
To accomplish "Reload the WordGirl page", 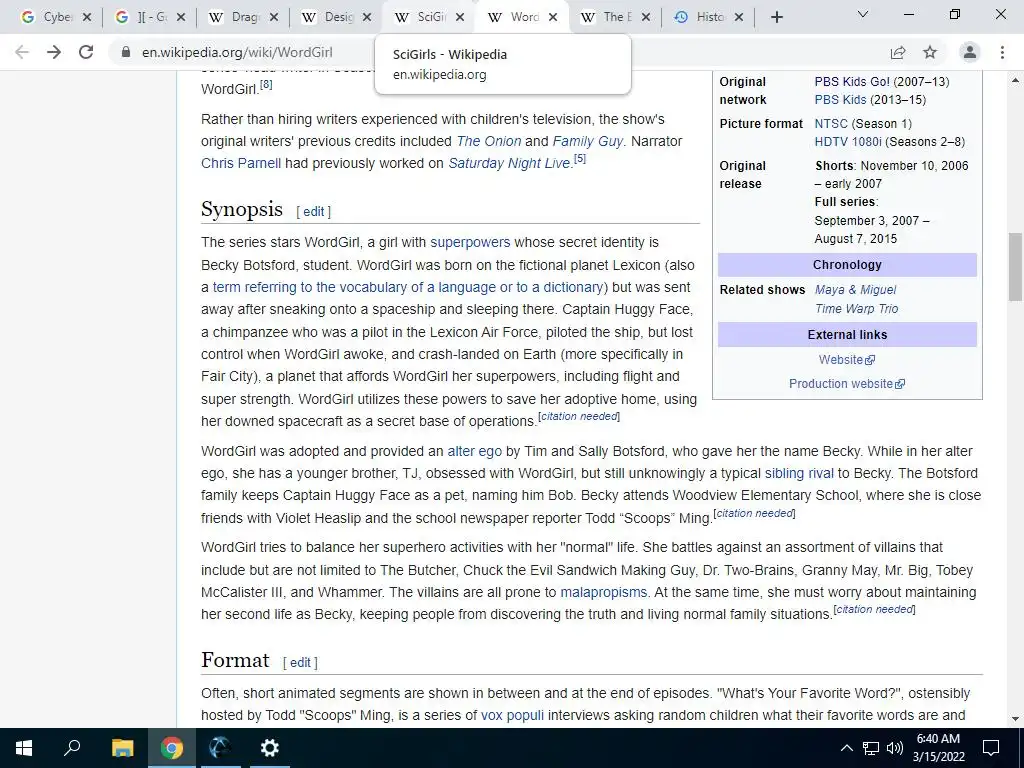I will (x=86, y=52).
